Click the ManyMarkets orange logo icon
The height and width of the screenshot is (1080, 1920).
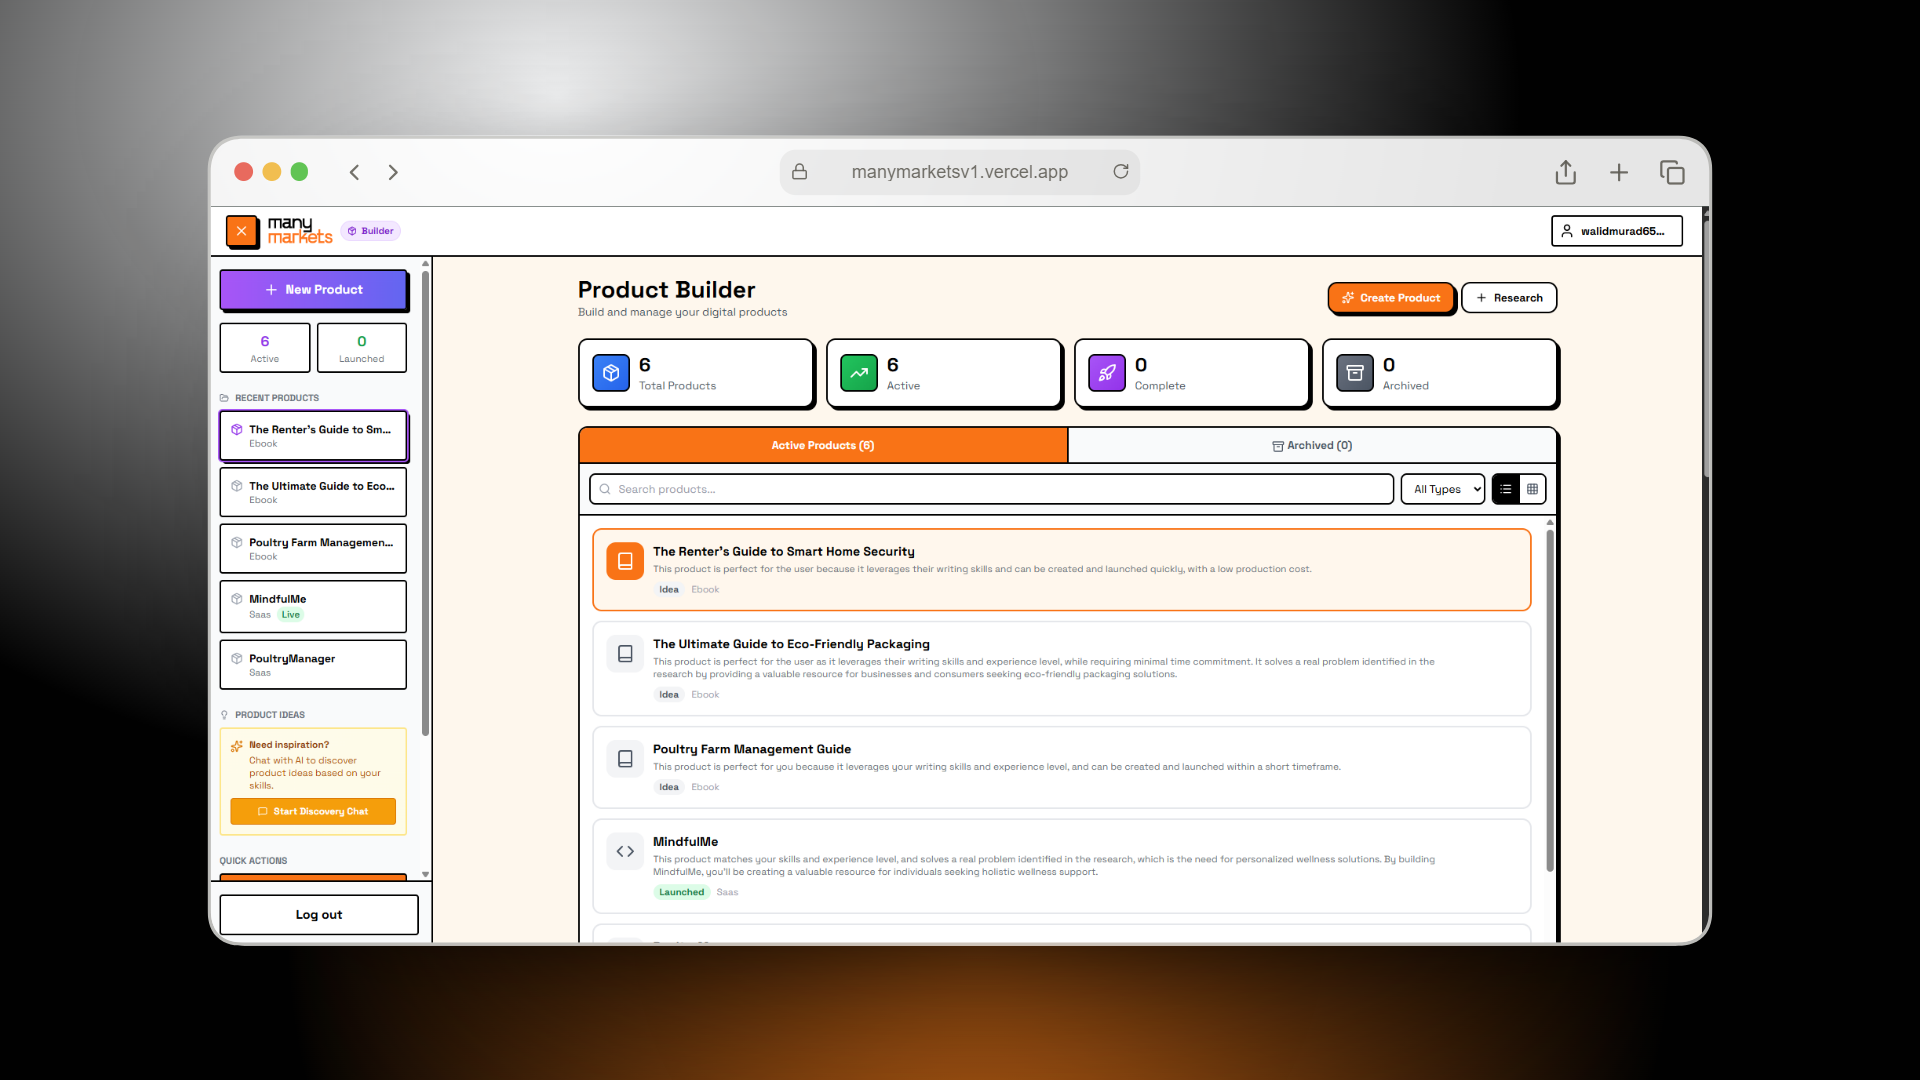point(241,231)
